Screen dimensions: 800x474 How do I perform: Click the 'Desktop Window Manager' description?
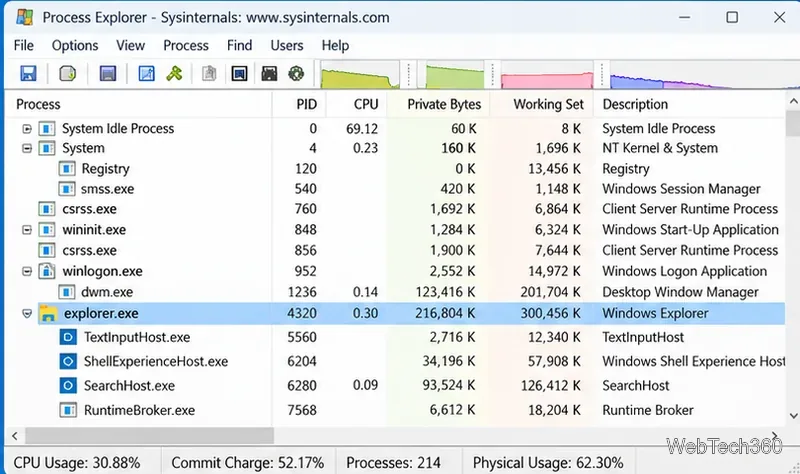point(680,292)
